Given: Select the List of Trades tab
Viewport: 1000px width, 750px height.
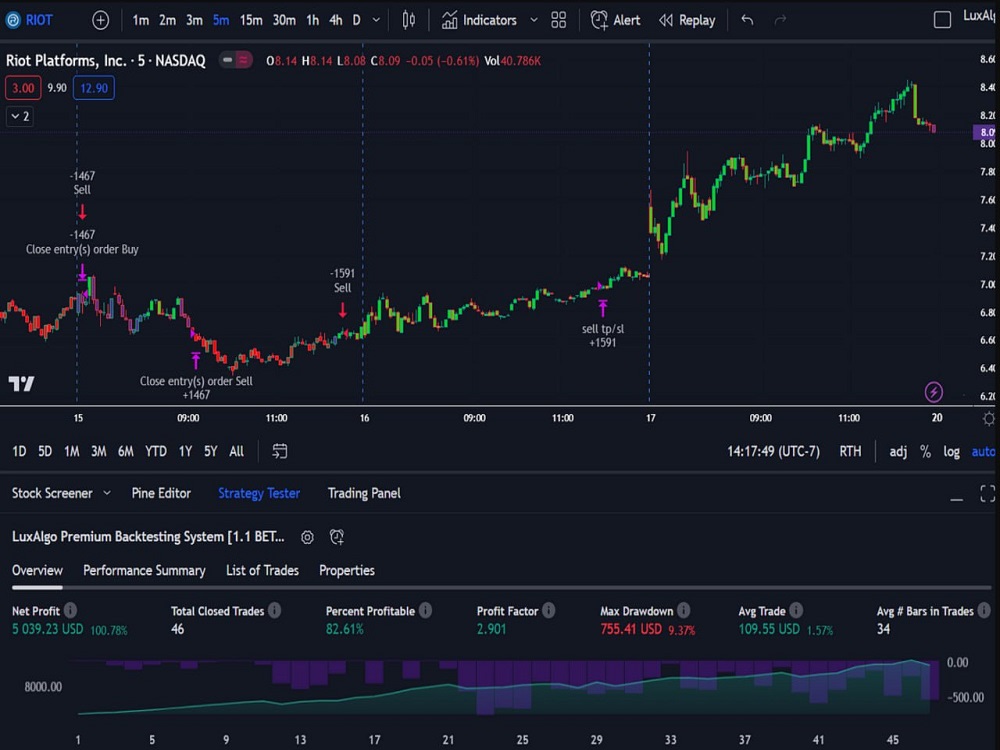Looking at the screenshot, I should coord(262,570).
